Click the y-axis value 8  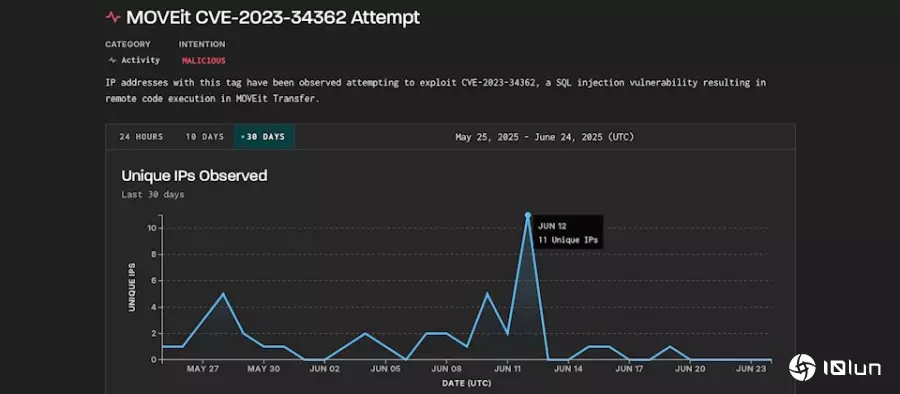(x=154, y=254)
